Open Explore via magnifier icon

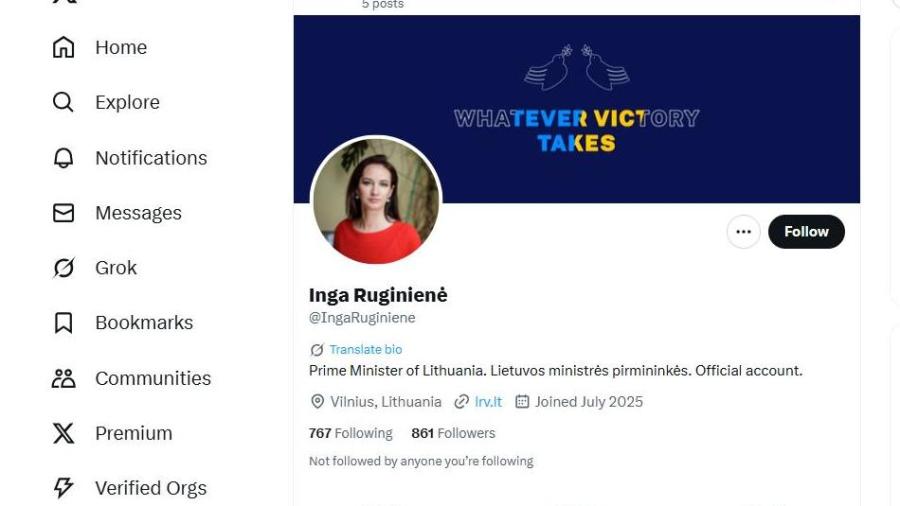coord(63,102)
